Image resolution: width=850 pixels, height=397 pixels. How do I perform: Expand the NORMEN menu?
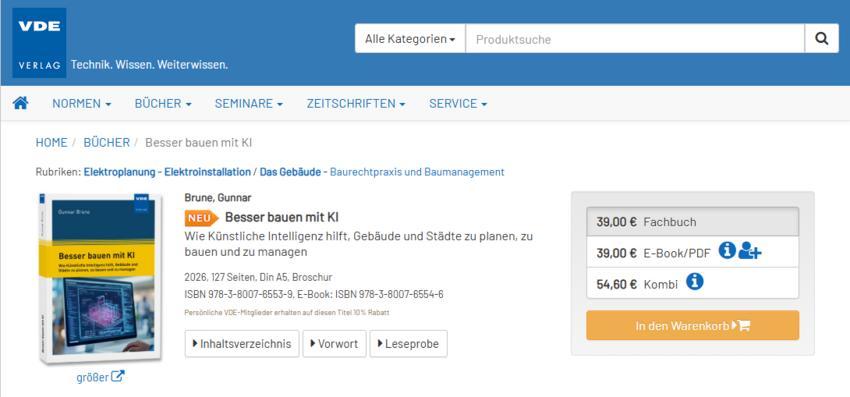81,104
